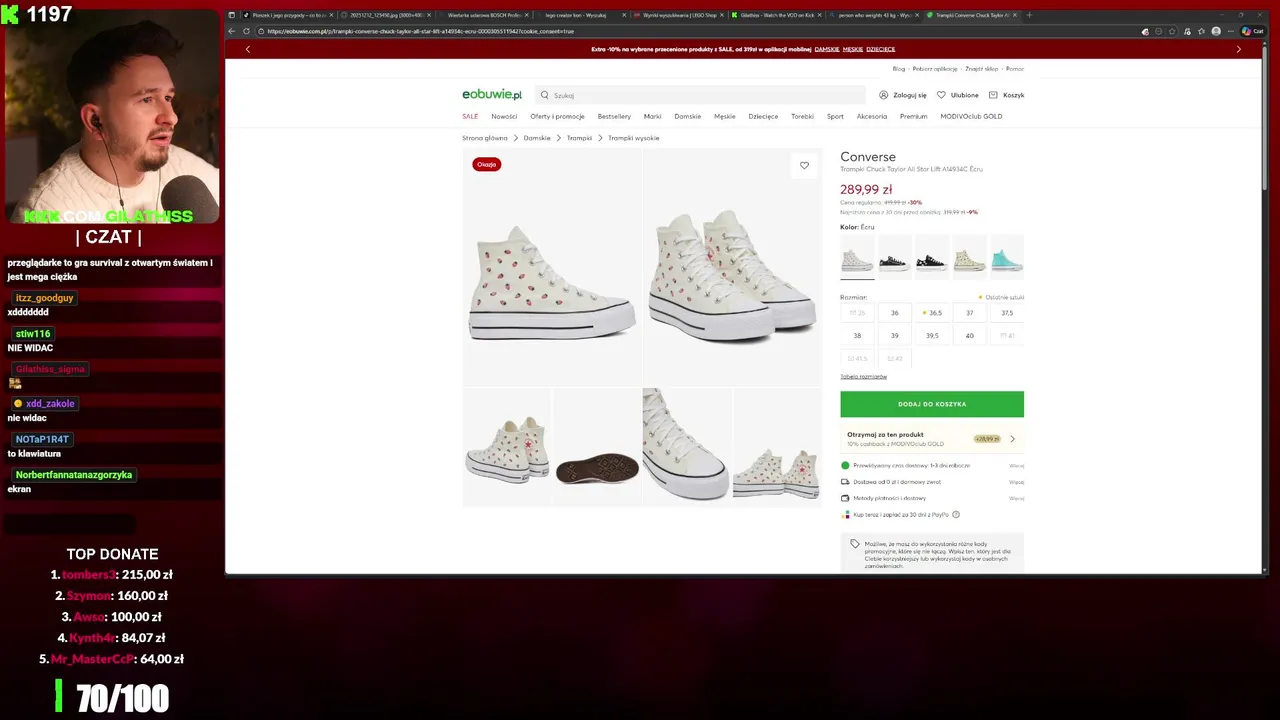Open main left side-view shoe image
This screenshot has height=720, width=1280.
[x=552, y=267]
